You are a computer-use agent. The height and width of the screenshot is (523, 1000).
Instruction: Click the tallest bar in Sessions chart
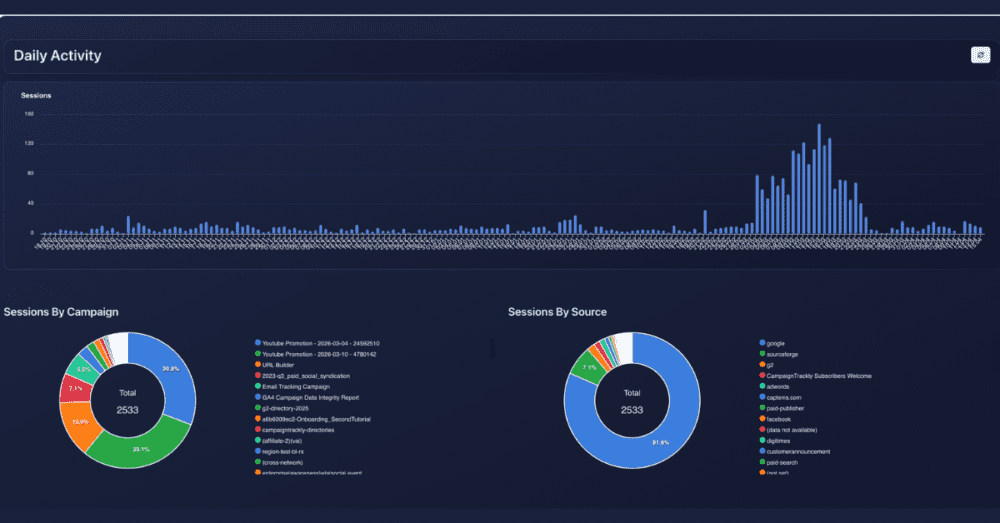point(819,180)
